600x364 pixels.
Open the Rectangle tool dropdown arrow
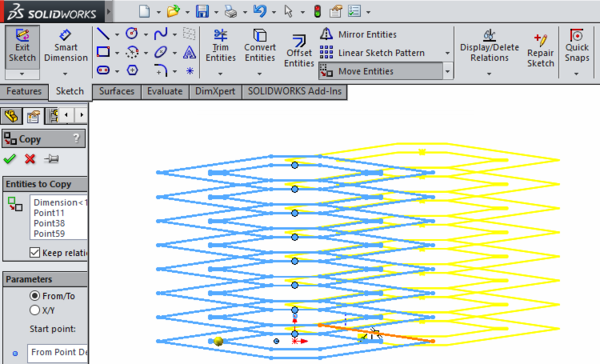(117, 53)
